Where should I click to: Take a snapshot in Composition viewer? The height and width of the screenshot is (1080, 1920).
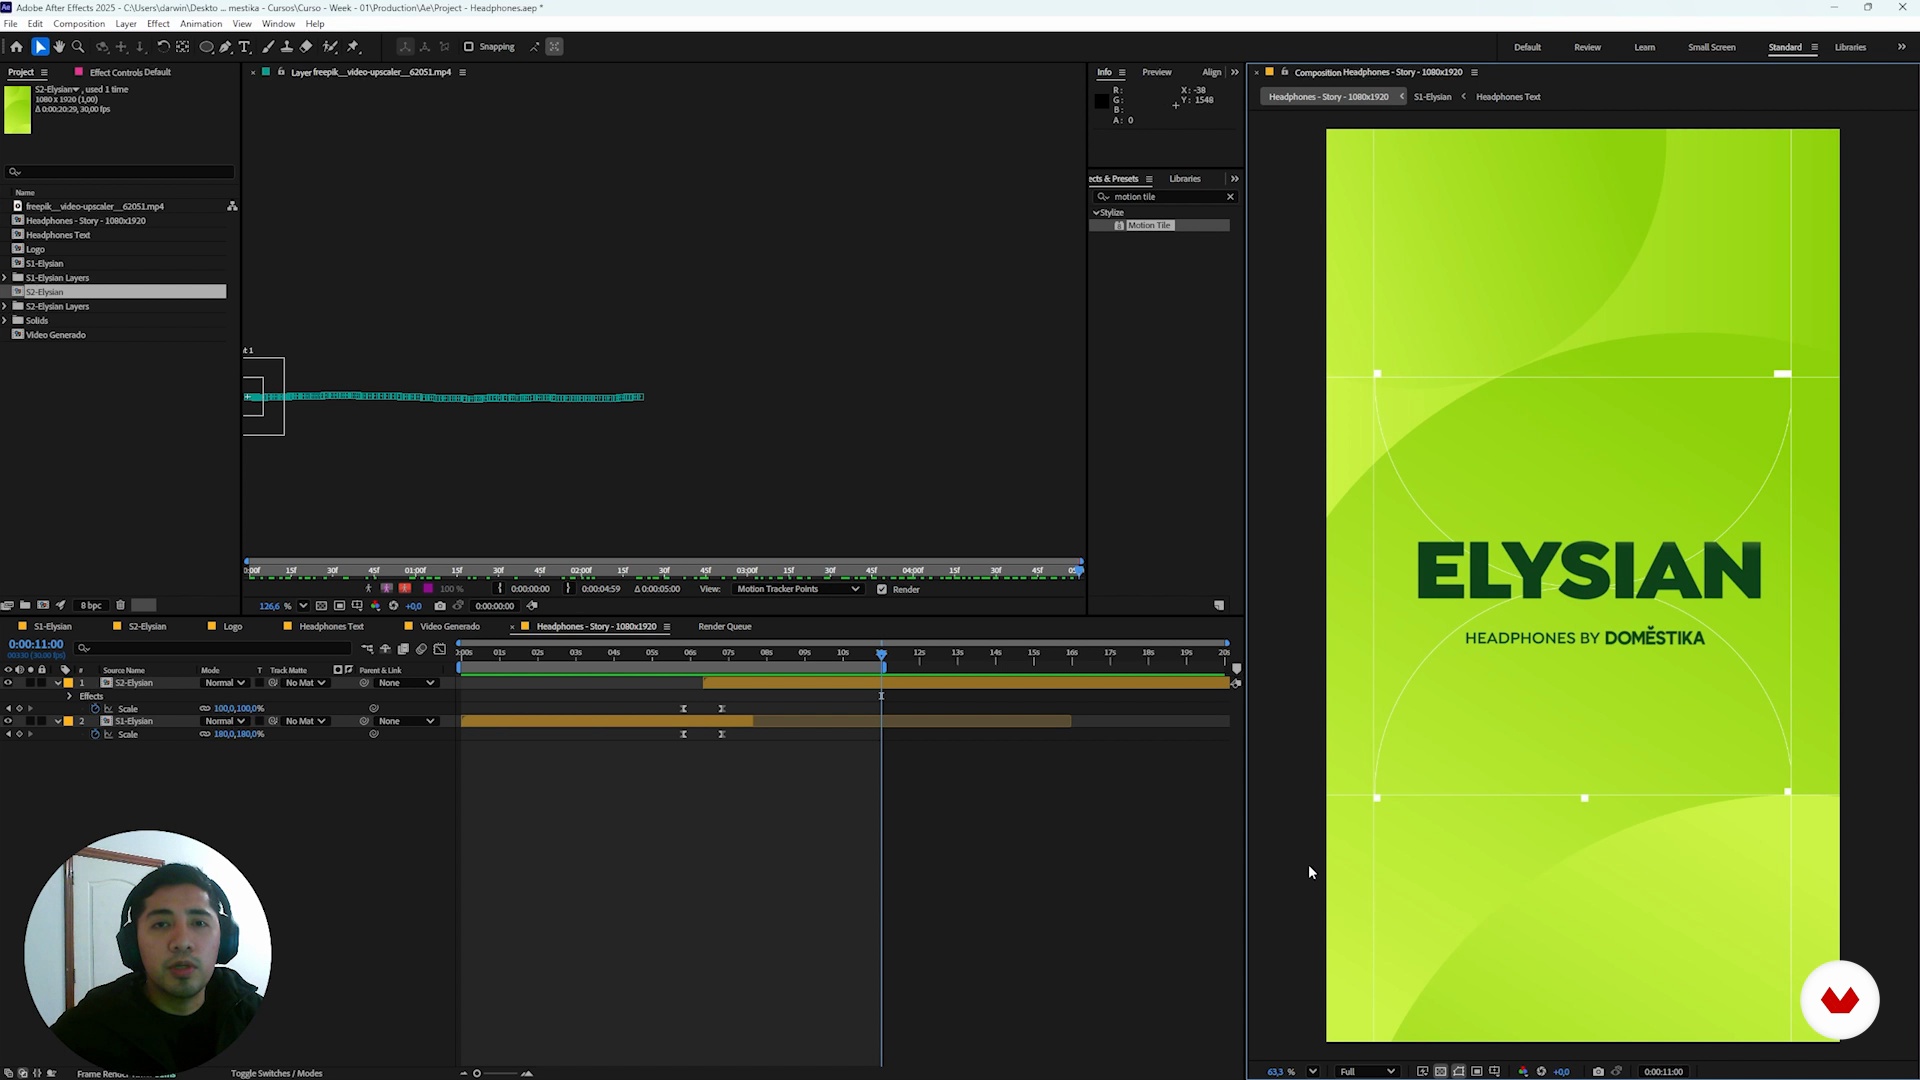tap(1598, 1071)
